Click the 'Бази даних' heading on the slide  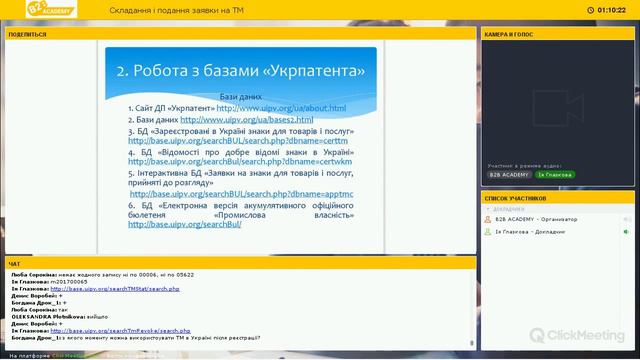(x=241, y=97)
